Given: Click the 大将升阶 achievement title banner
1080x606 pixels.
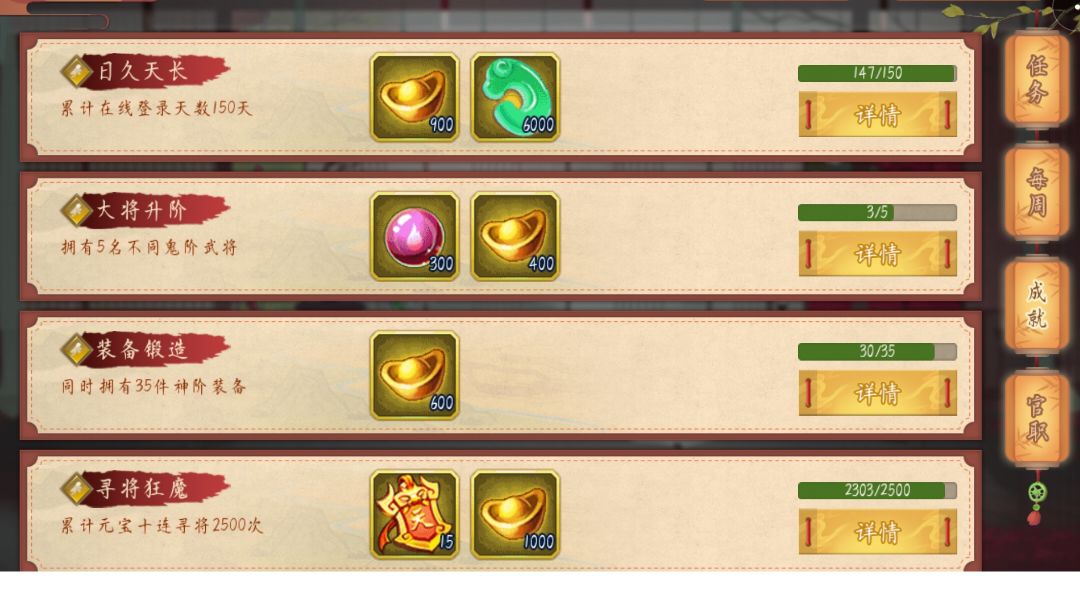Looking at the screenshot, I should [145, 210].
